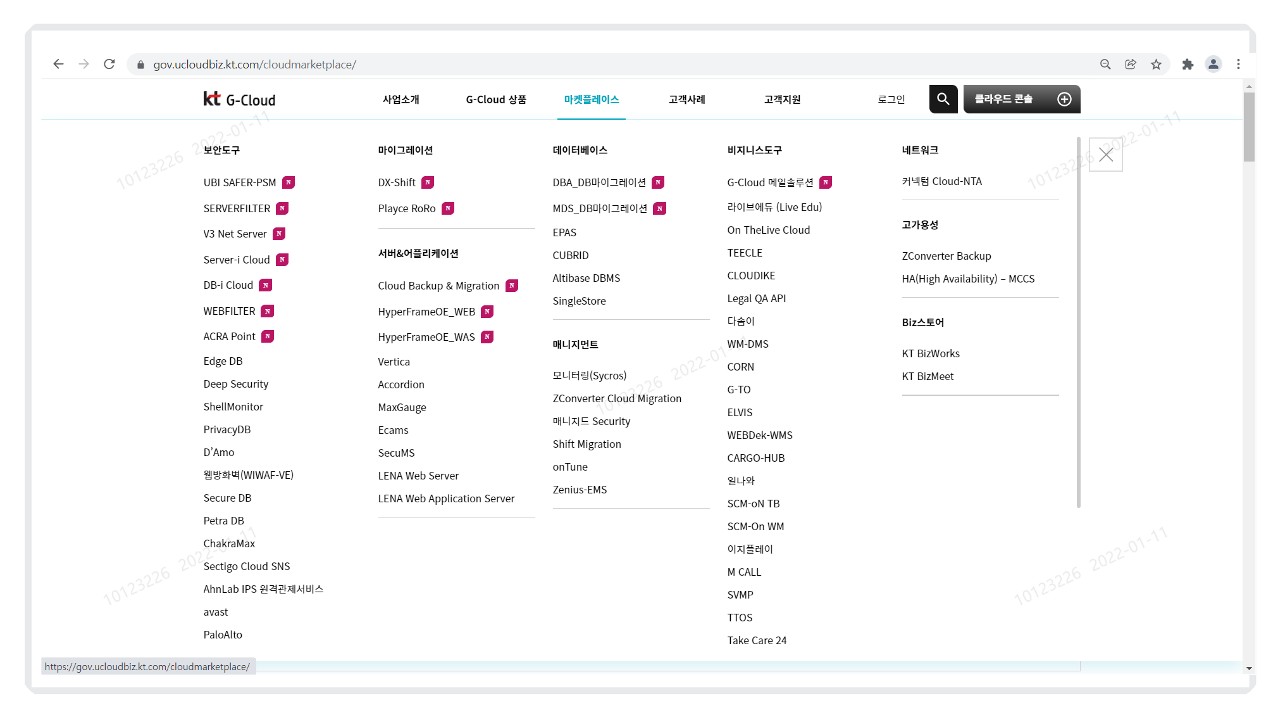Open browser profile avatar icon
The width and height of the screenshot is (1280, 720).
coord(1213,64)
